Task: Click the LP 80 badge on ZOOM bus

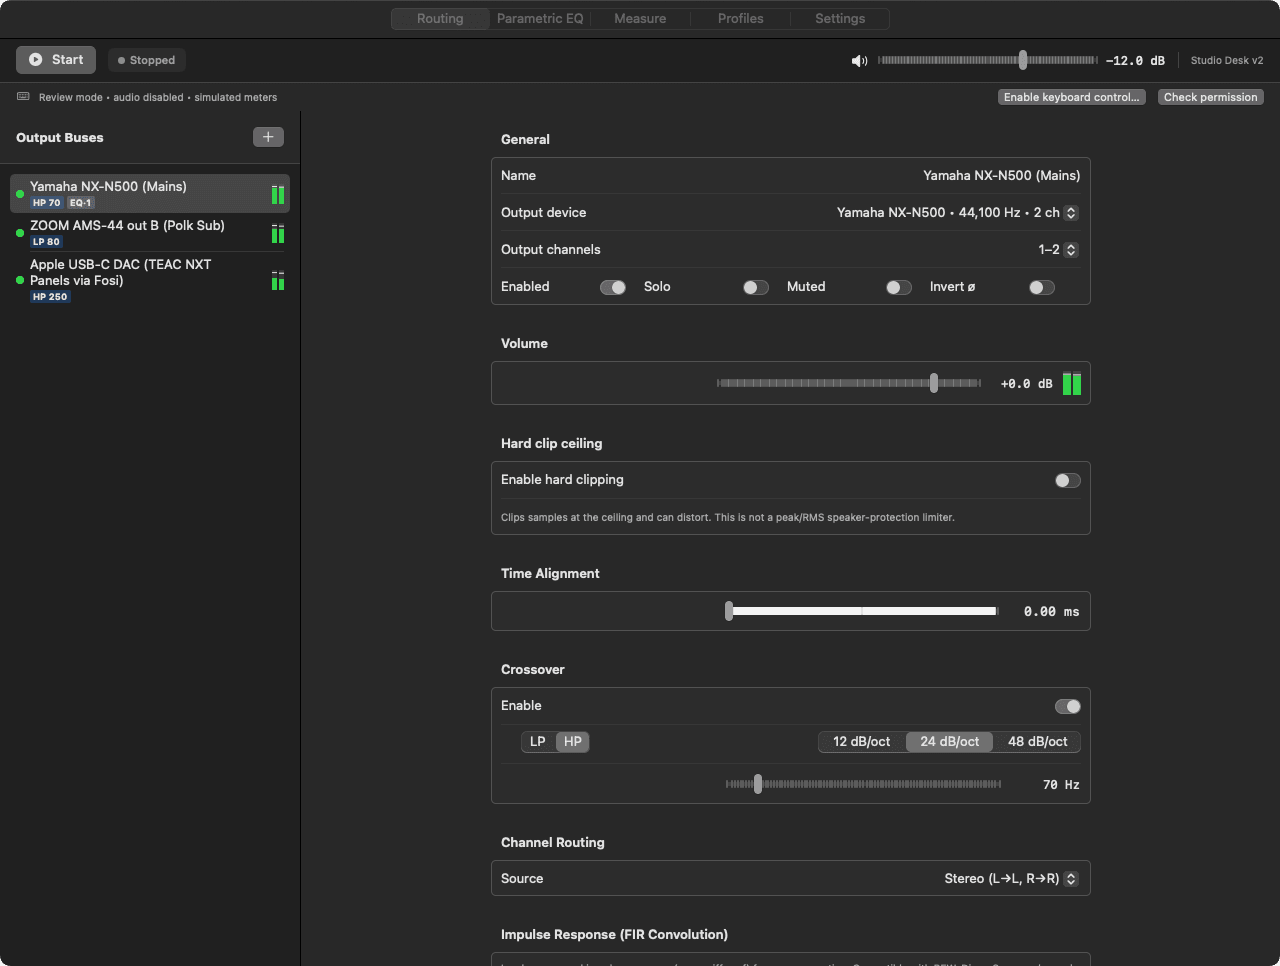Action: point(47,242)
